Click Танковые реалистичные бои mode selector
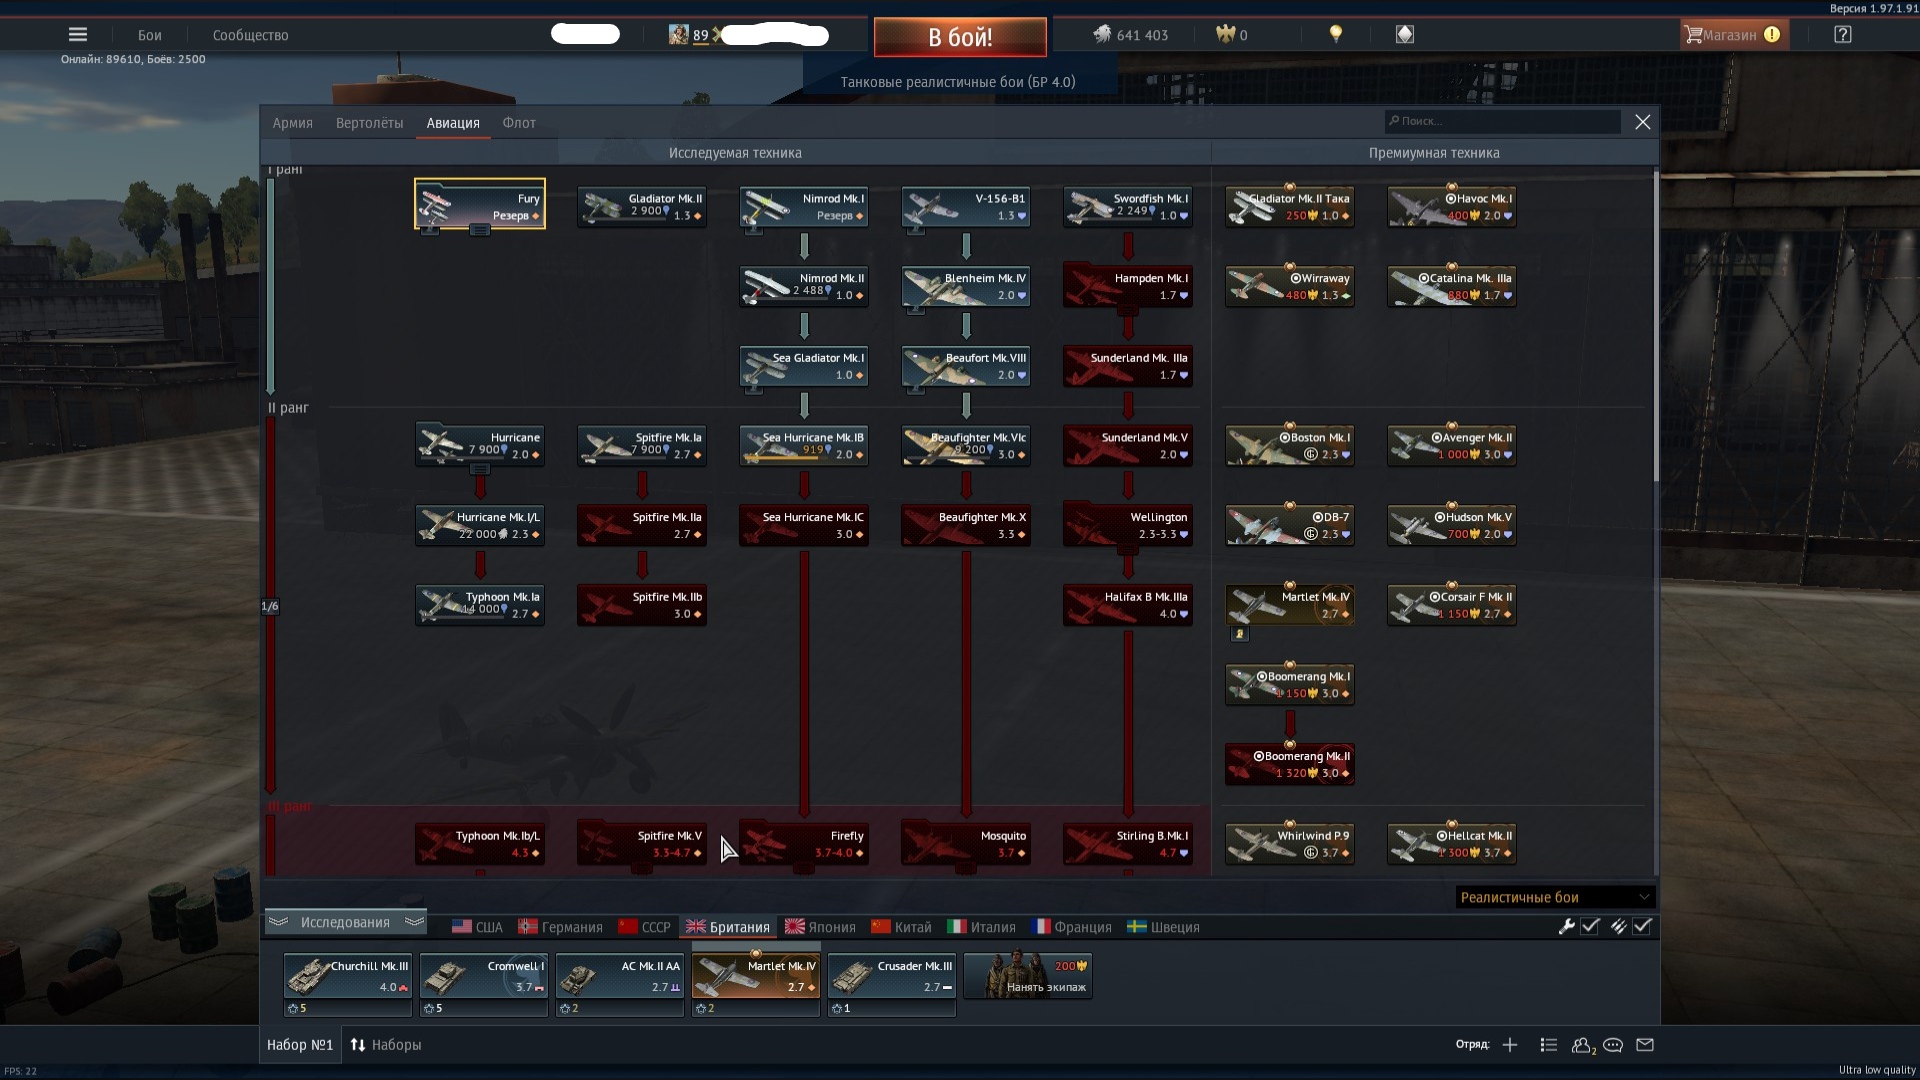This screenshot has width=1920, height=1080. click(958, 82)
